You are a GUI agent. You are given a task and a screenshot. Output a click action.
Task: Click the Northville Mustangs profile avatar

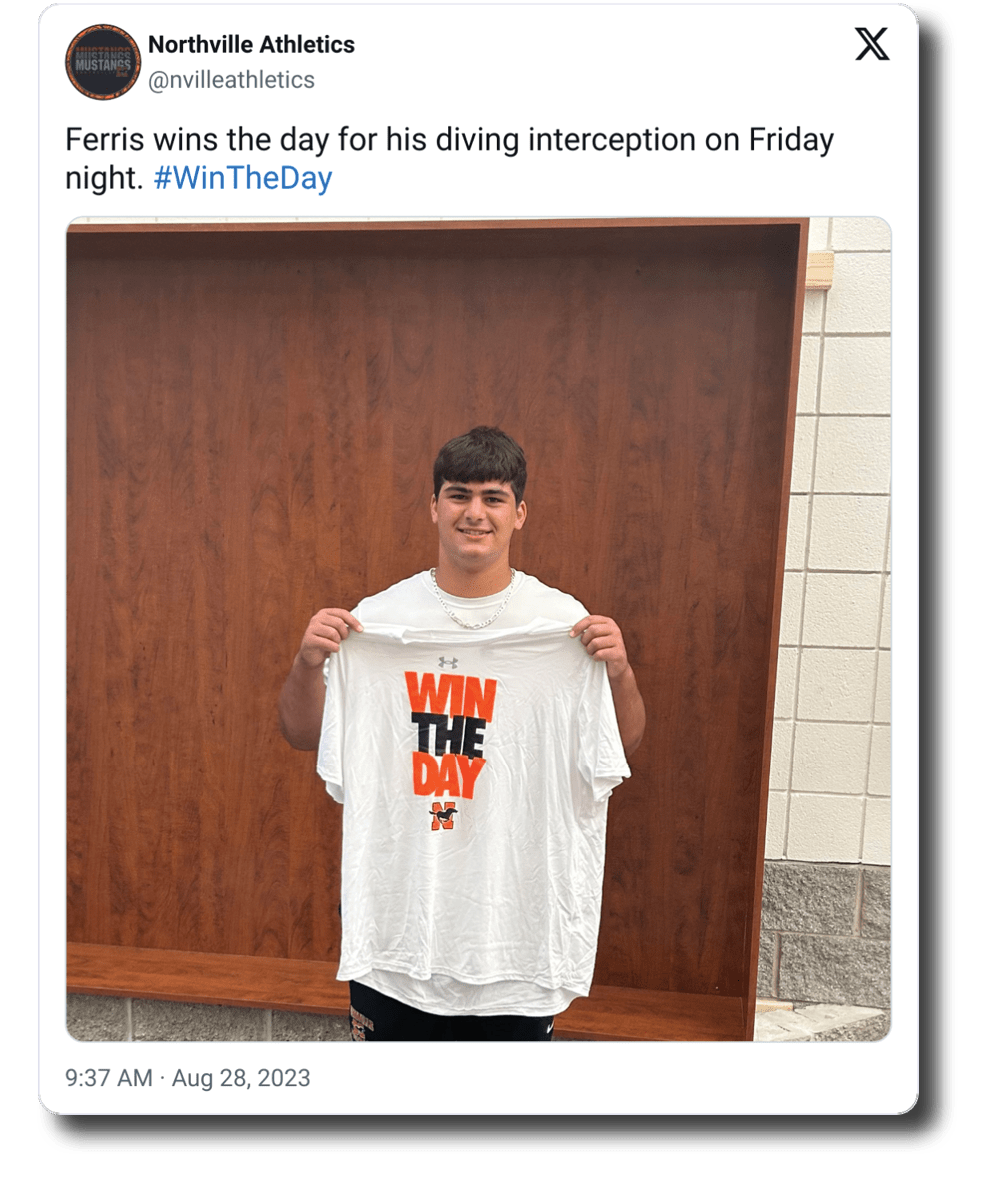[x=103, y=62]
